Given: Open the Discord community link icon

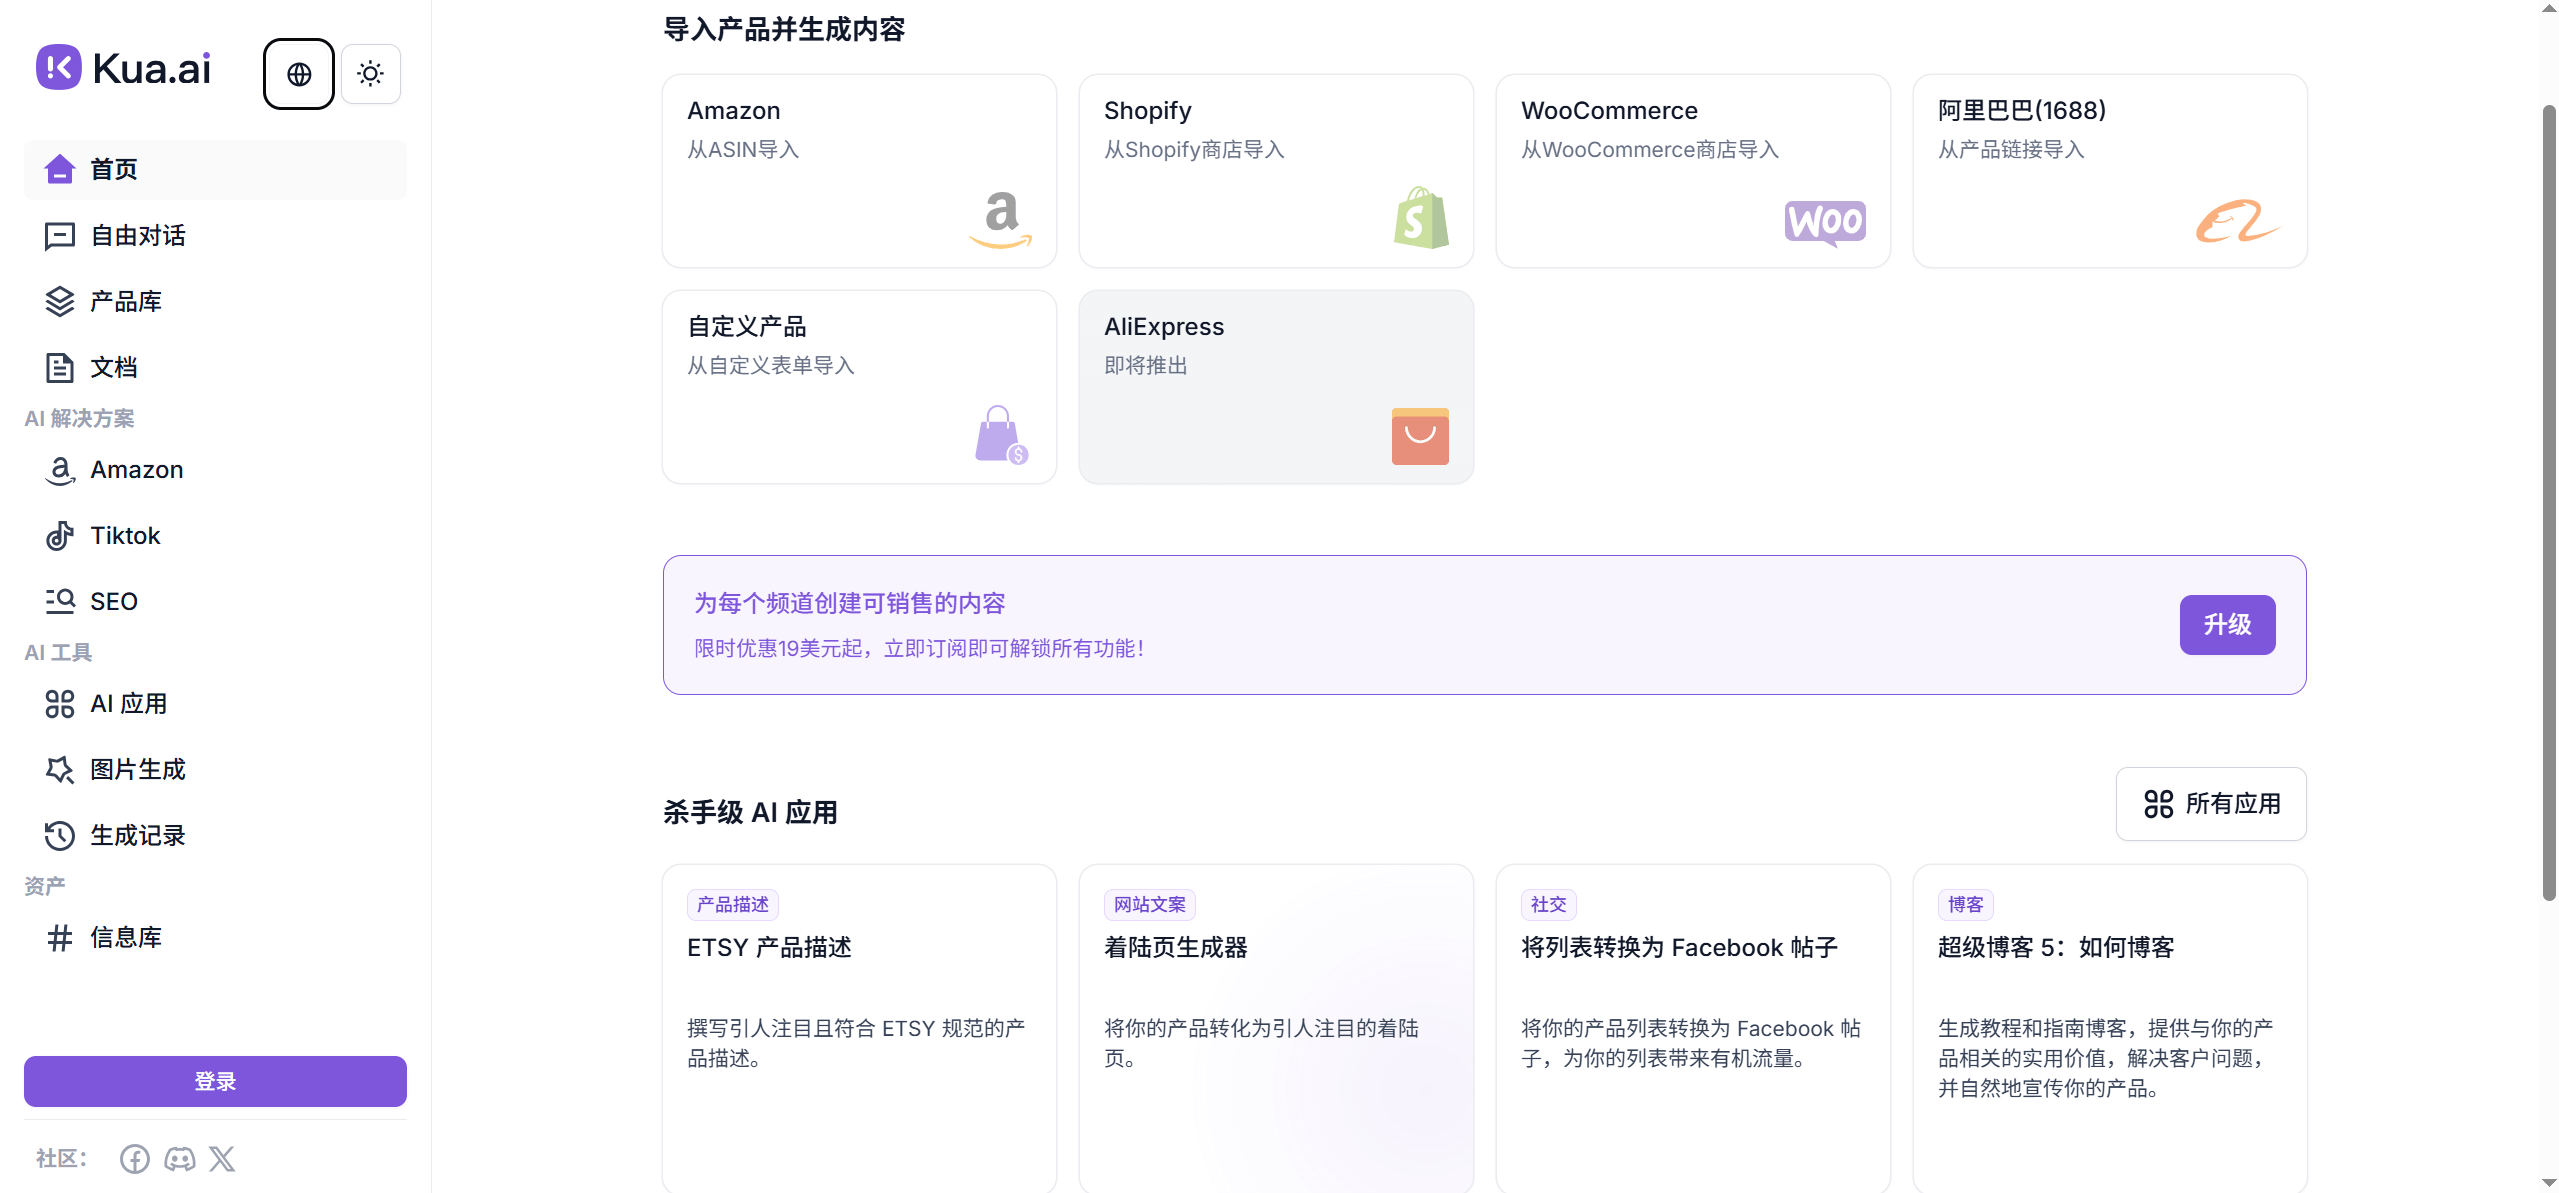Looking at the screenshot, I should pos(180,1159).
